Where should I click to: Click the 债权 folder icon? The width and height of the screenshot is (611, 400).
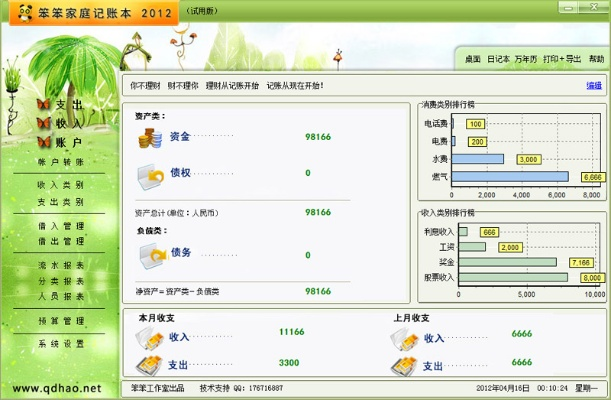151,177
